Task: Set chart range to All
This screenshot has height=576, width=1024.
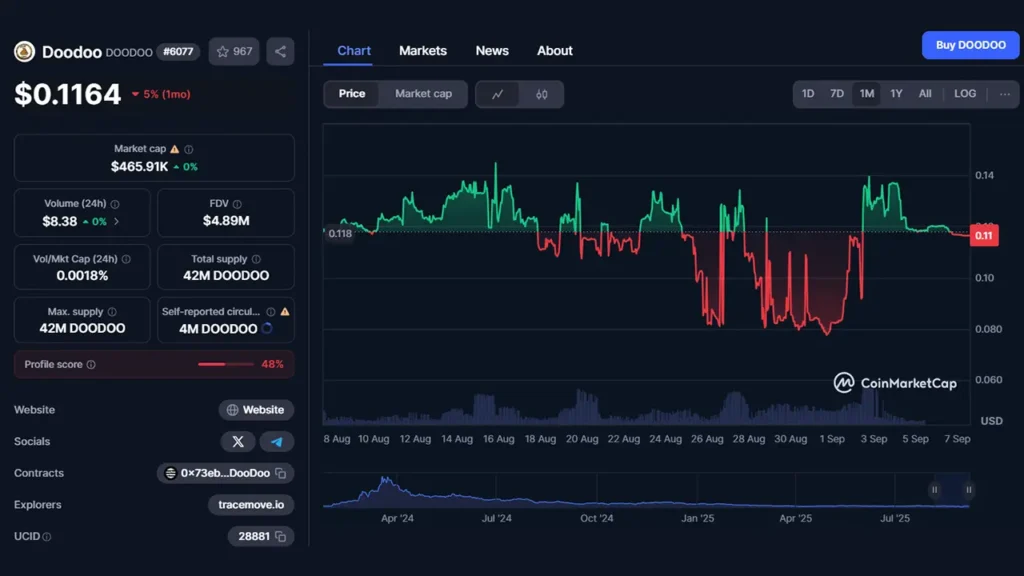Action: [x=925, y=94]
